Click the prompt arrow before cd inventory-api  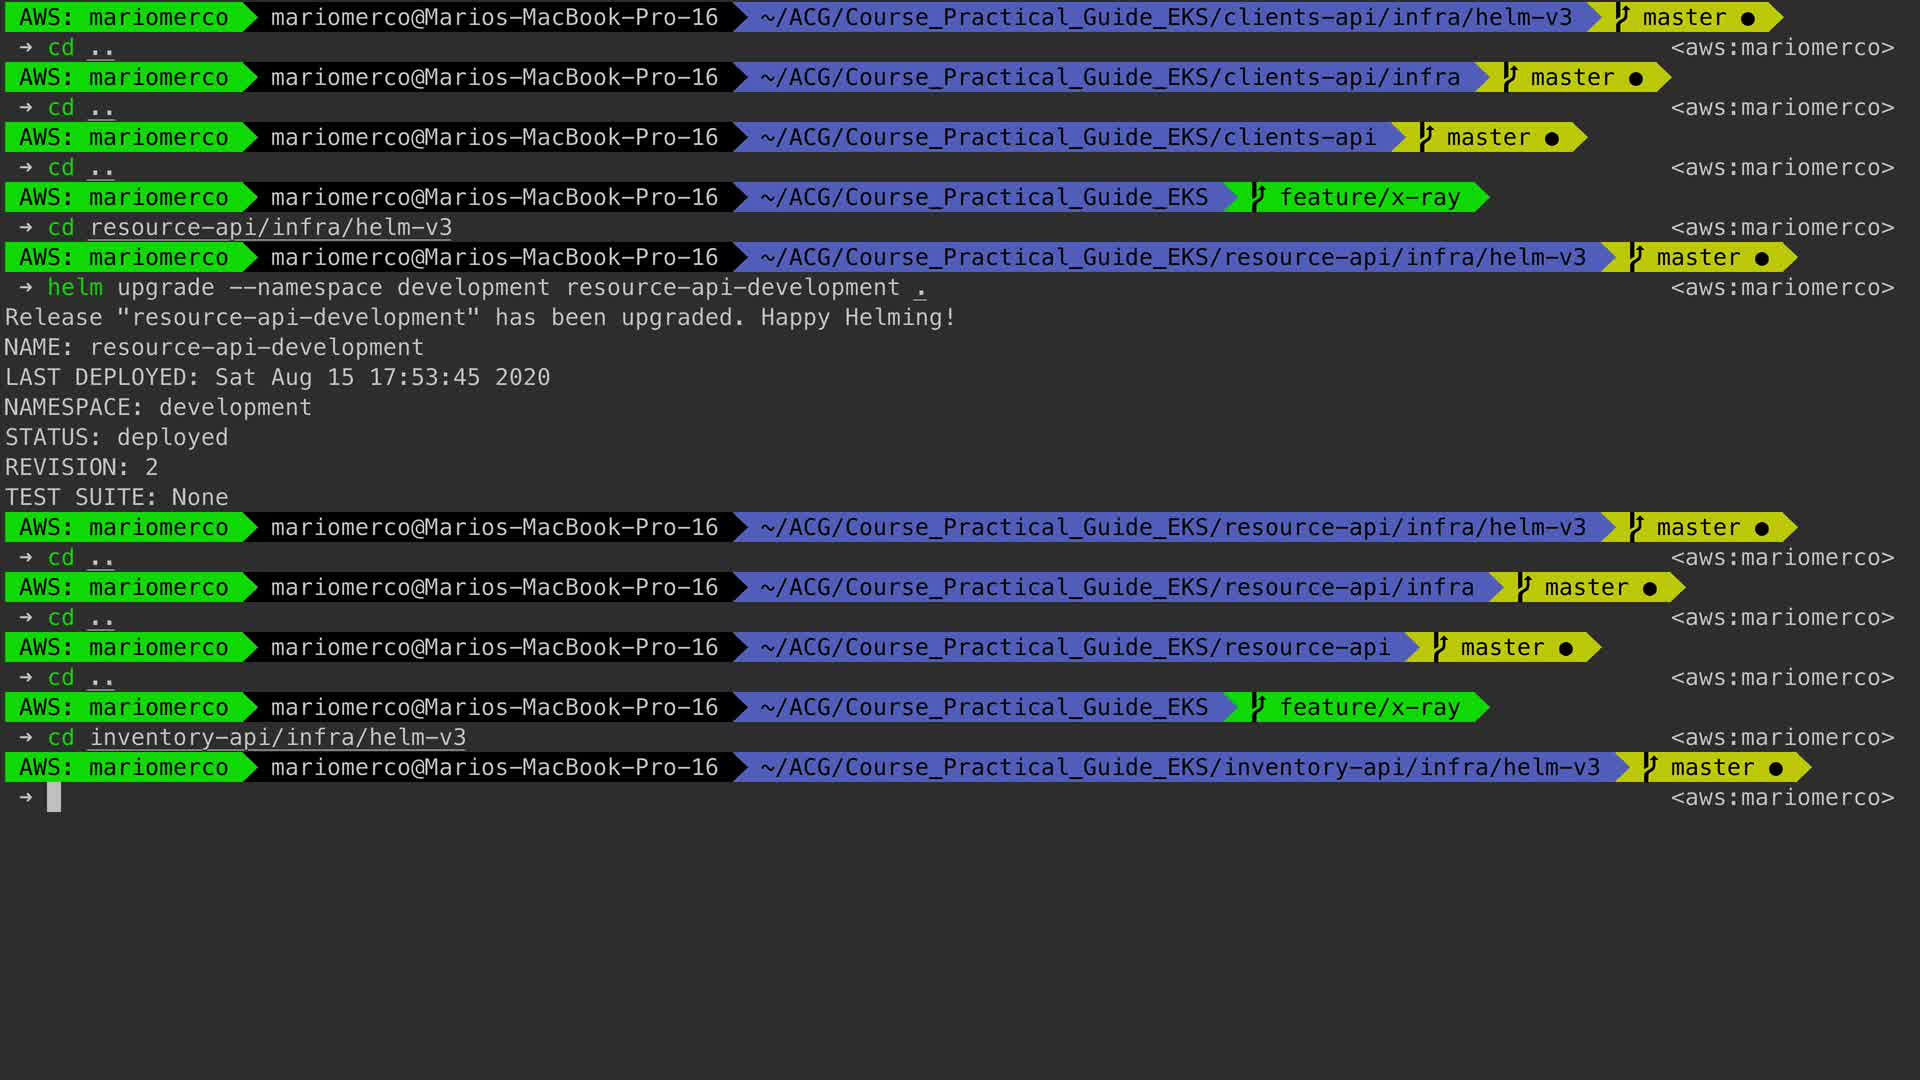26,737
